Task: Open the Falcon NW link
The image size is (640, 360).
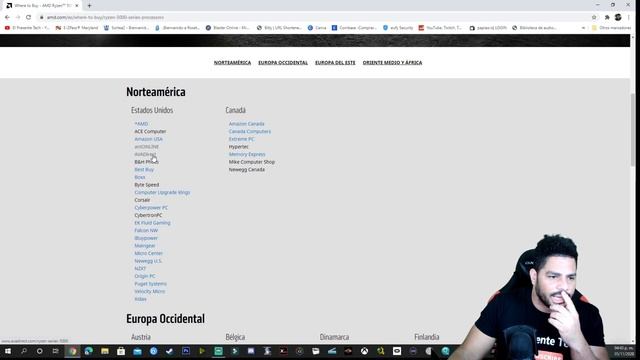Action: 146,231
